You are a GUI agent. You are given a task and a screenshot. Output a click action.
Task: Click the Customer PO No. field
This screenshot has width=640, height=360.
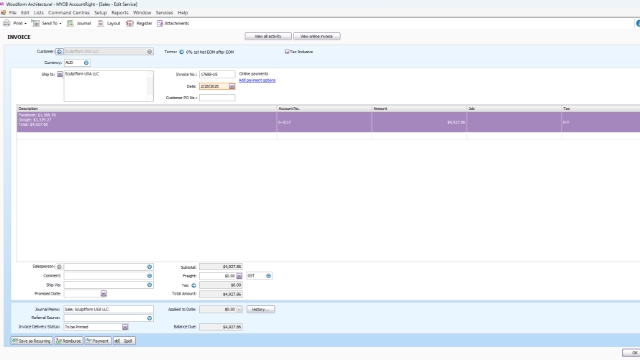click(x=217, y=98)
